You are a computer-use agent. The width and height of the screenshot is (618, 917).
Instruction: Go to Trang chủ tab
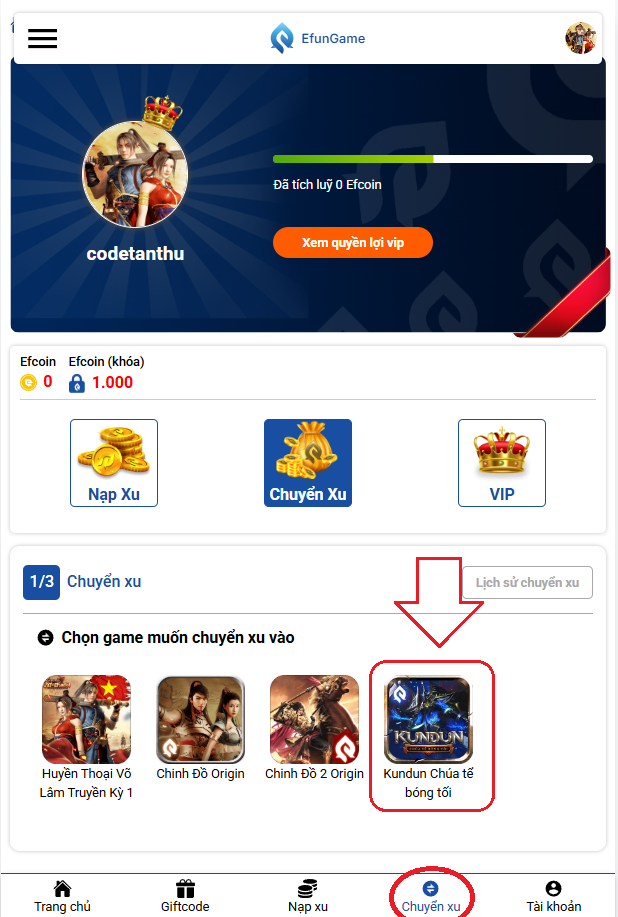[62, 897]
